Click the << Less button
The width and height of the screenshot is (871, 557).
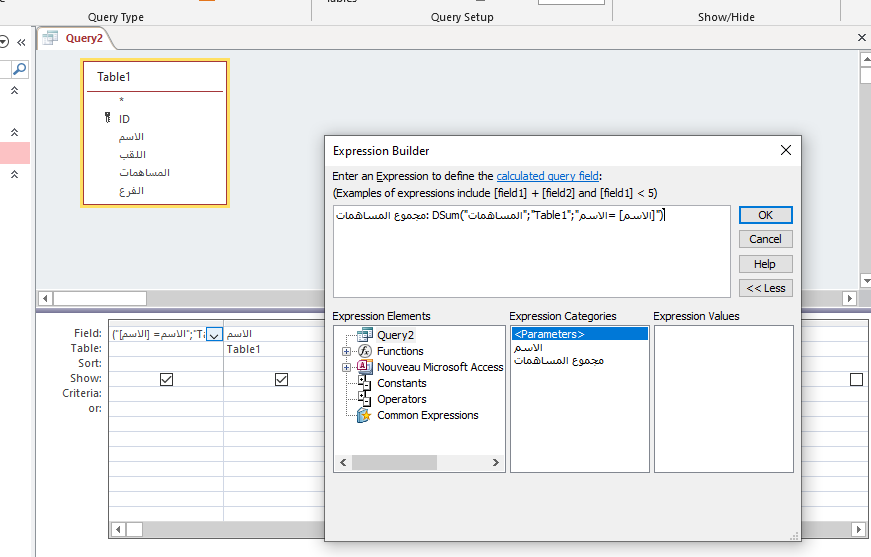(765, 288)
